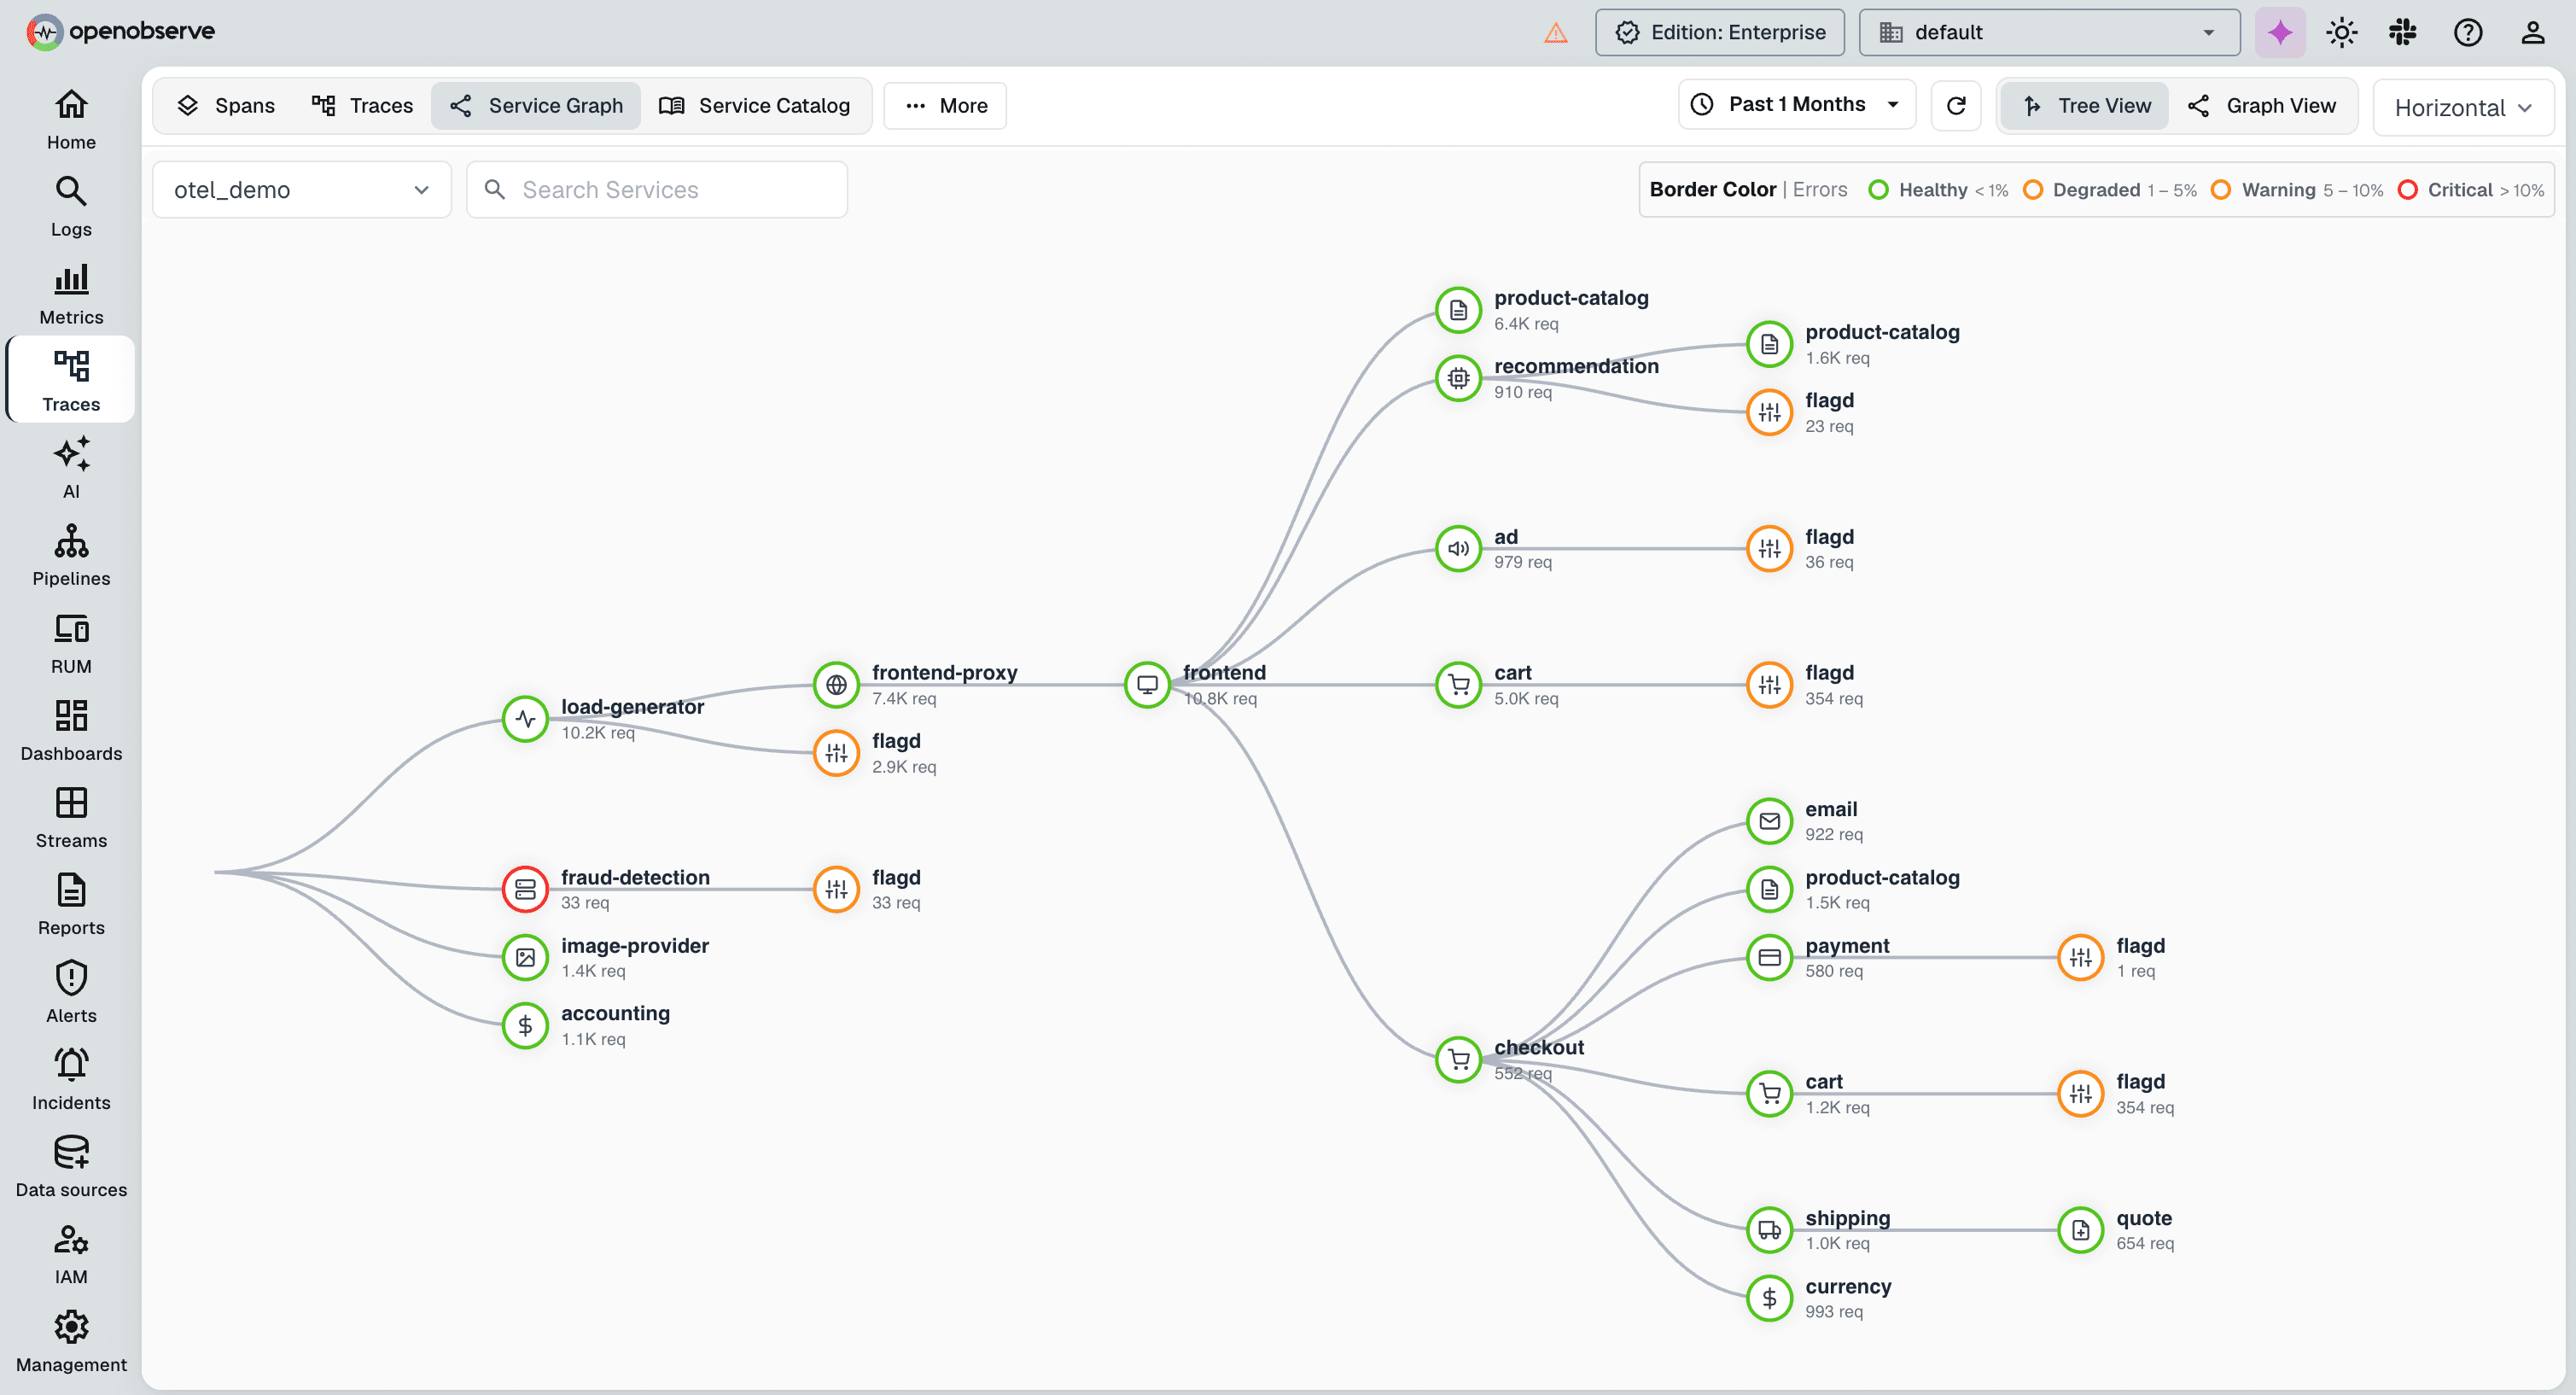The height and width of the screenshot is (1395, 2576).
Task: Click the openobserve logo
Action: [121, 32]
